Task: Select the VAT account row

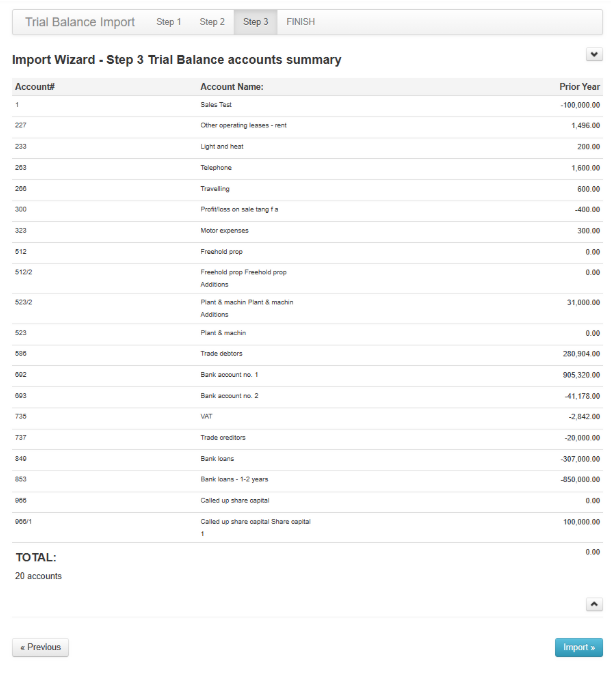Action: [x=207, y=416]
